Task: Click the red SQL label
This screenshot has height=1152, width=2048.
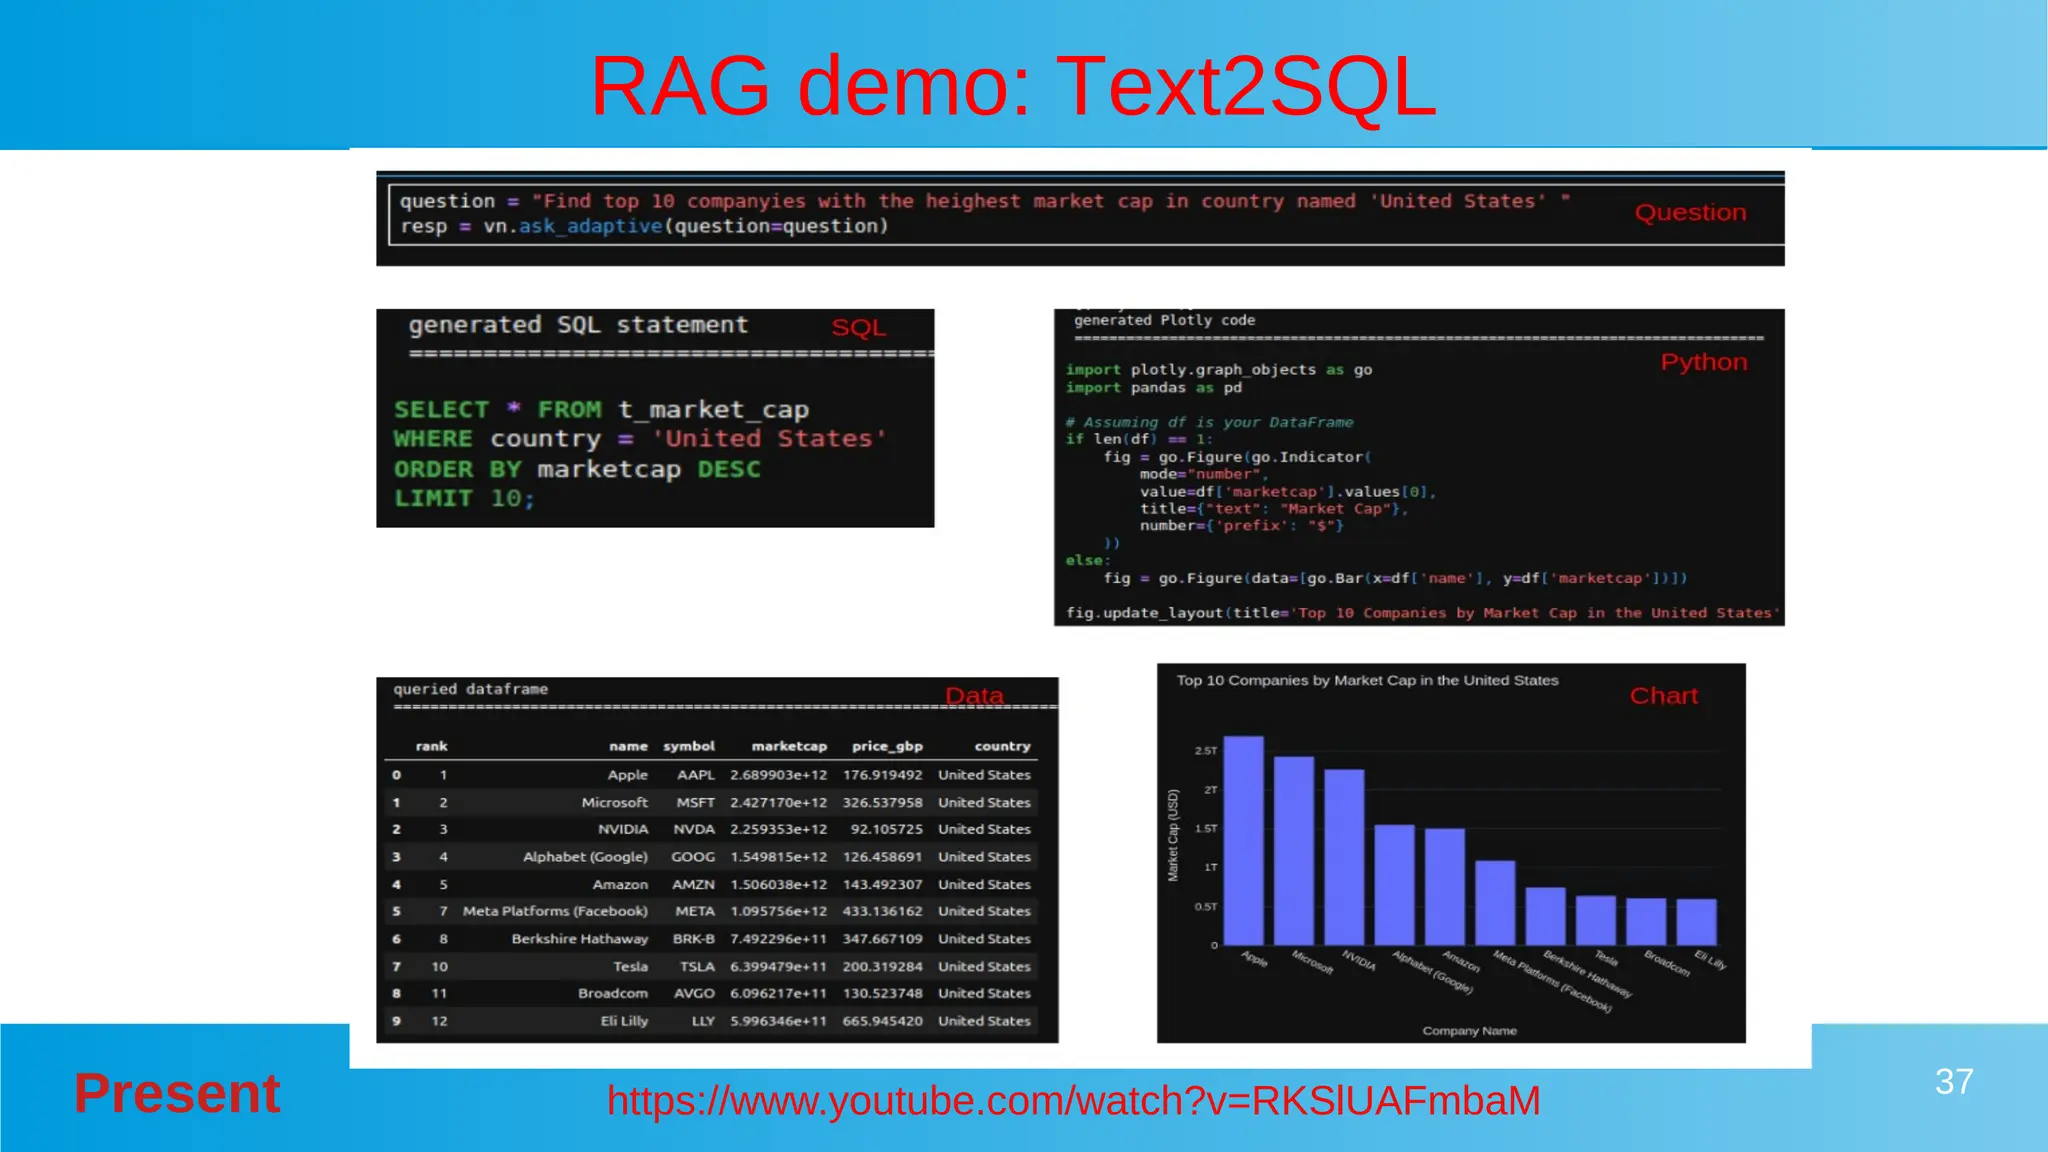Action: pos(858,328)
